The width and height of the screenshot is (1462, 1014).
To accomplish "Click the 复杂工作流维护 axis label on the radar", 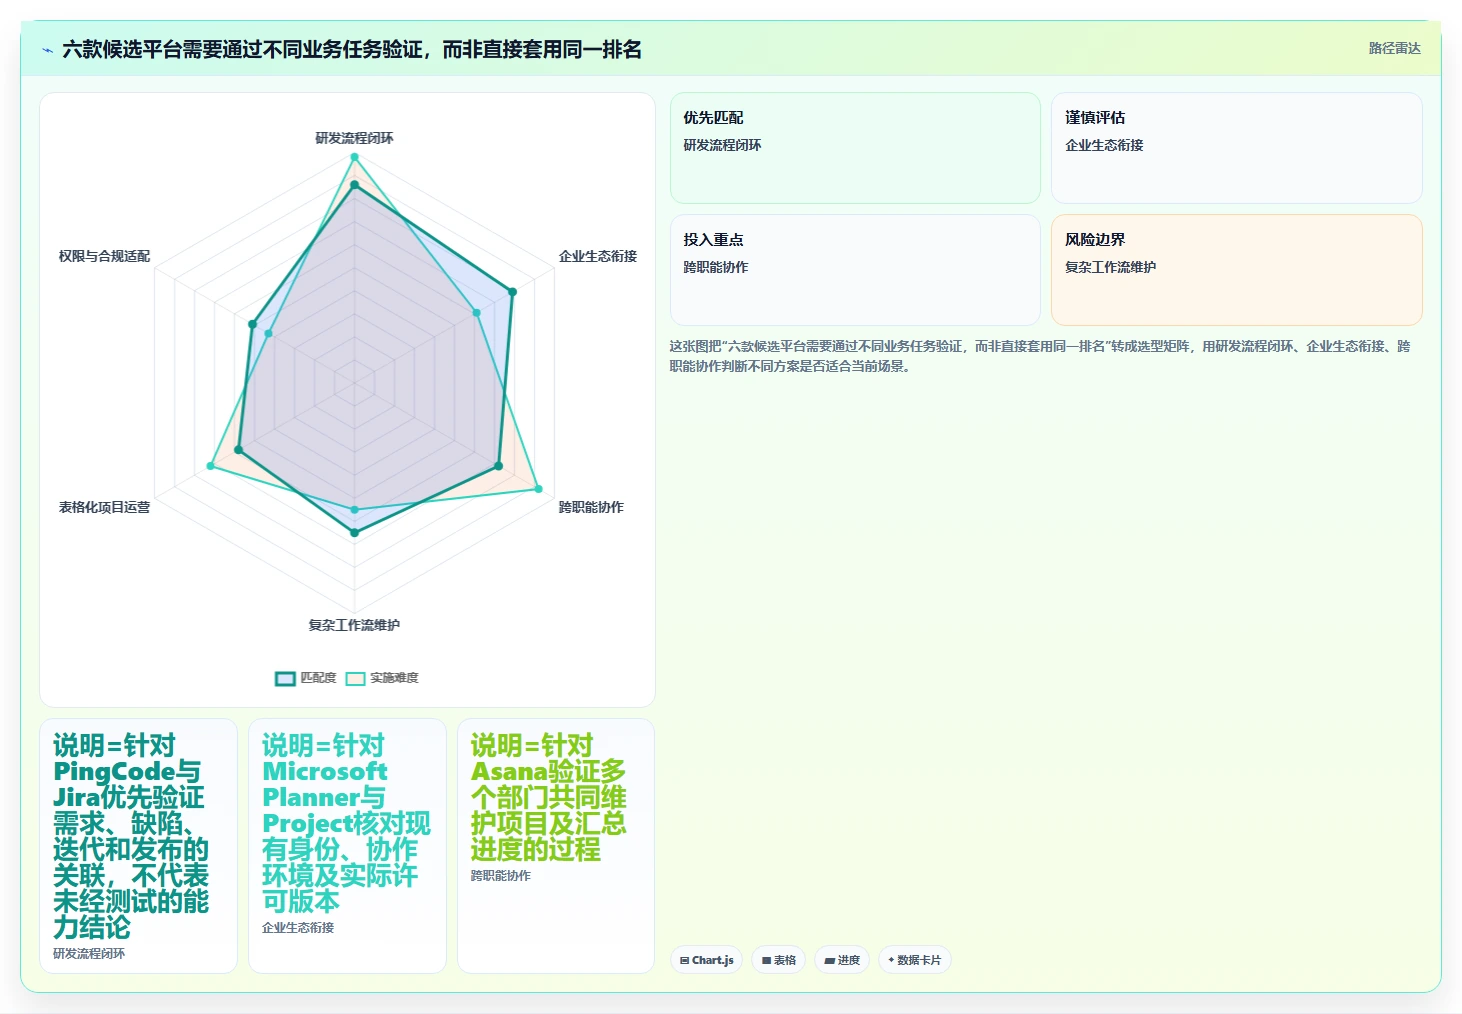I will tap(354, 625).
